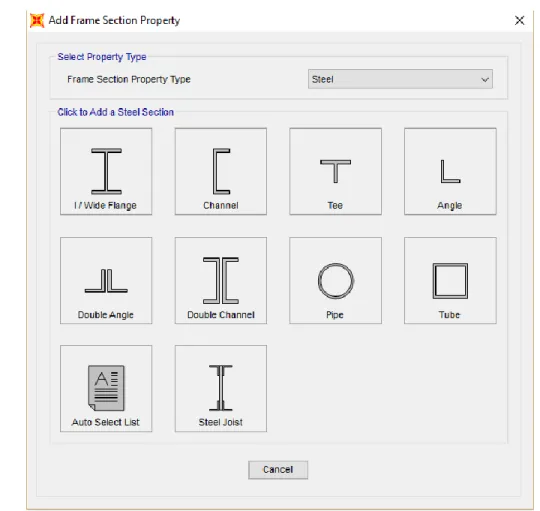This screenshot has width=540, height=511.
Task: Add a Tube steel section
Action: click(x=450, y=280)
